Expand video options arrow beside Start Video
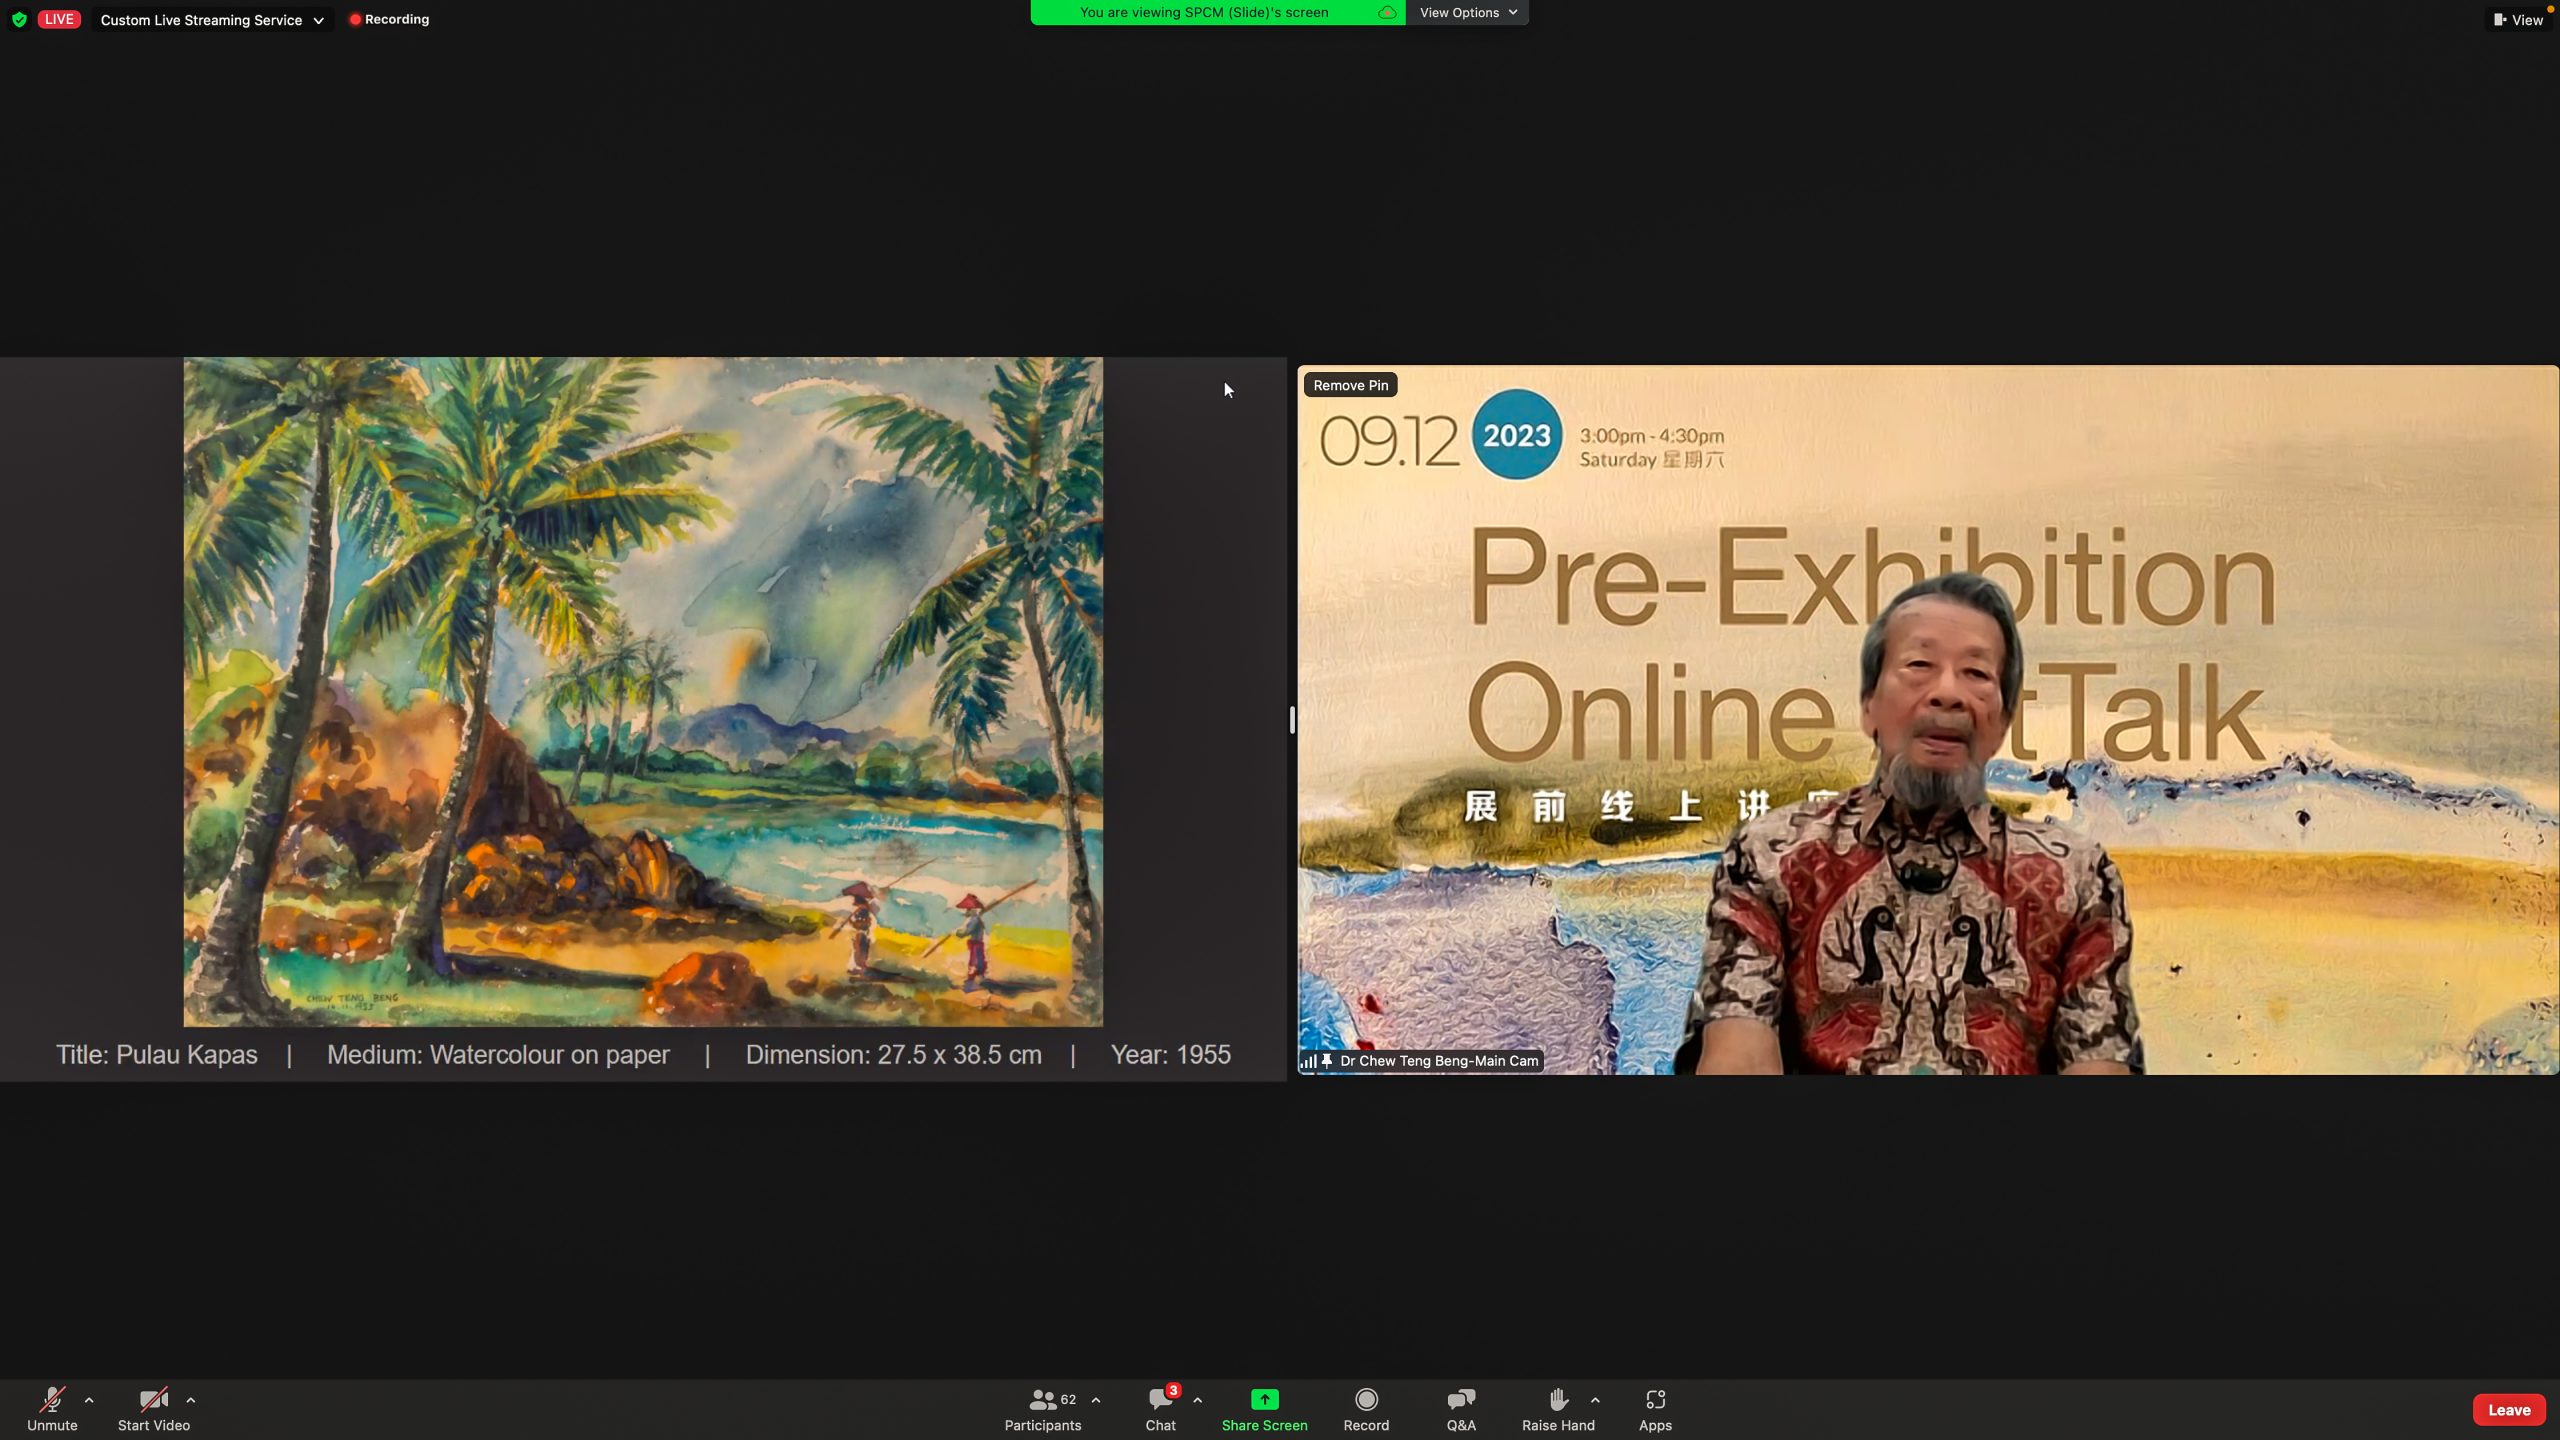 pyautogui.click(x=191, y=1400)
